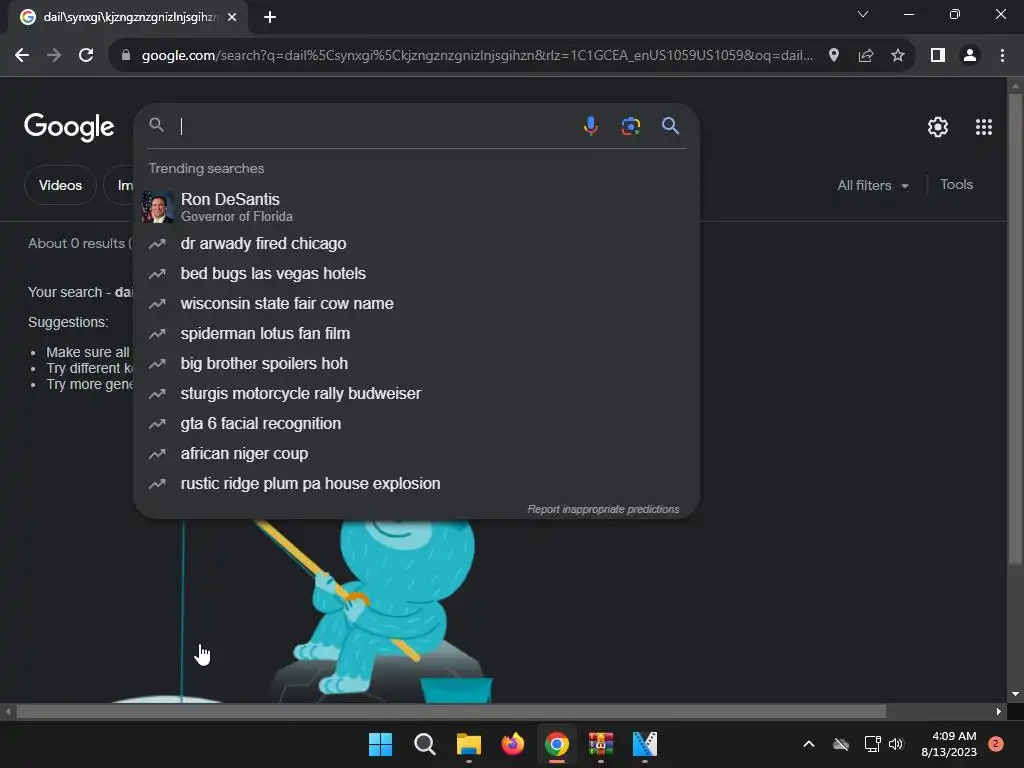This screenshot has height=768, width=1024.
Task: Open Google Lens image search icon
Action: pos(630,125)
